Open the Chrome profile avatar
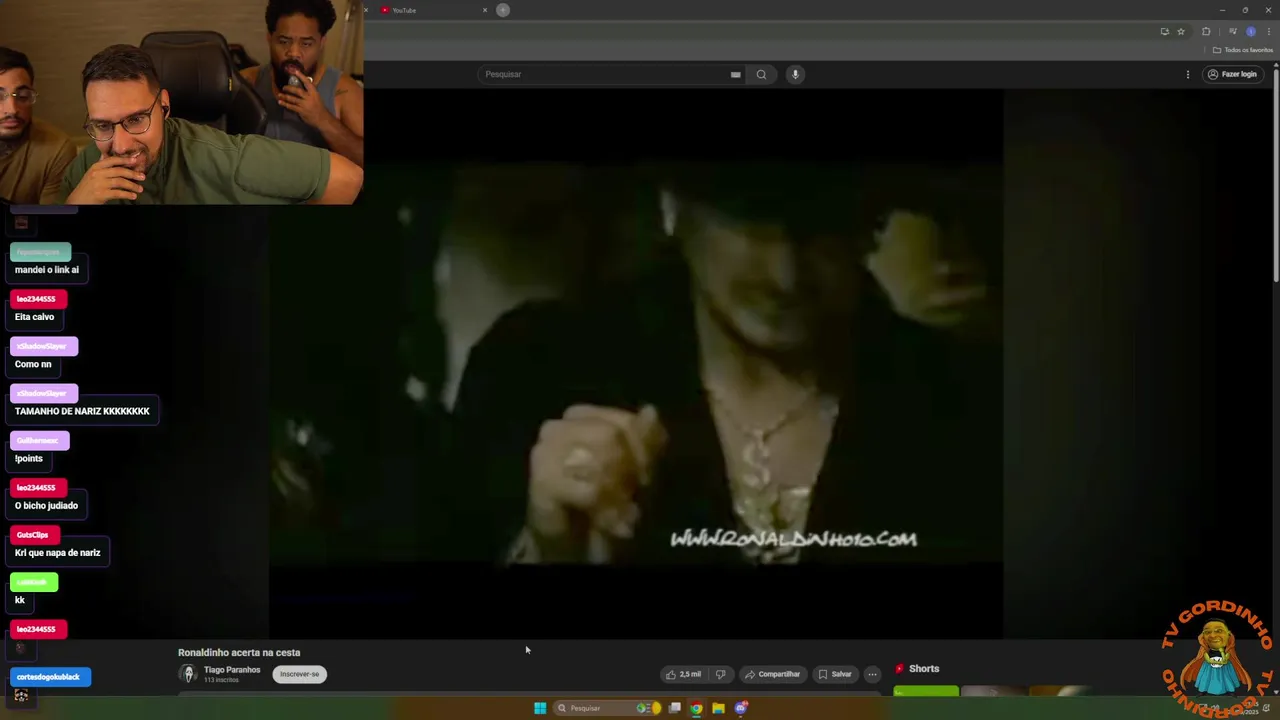Viewport: 1280px width, 720px height. [x=1250, y=31]
